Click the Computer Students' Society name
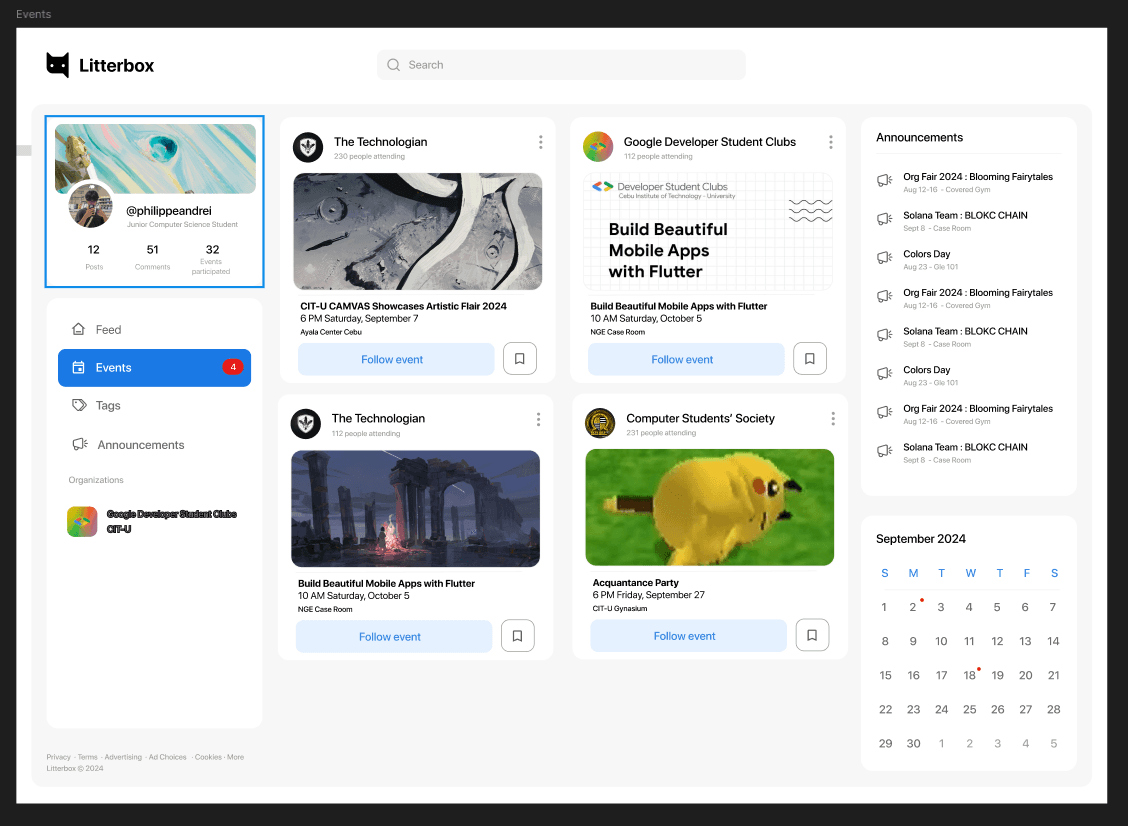 (x=701, y=418)
